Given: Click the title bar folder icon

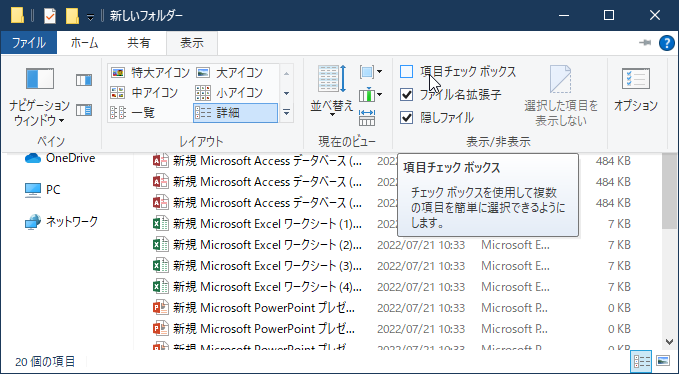Looking at the screenshot, I should click(x=17, y=16).
